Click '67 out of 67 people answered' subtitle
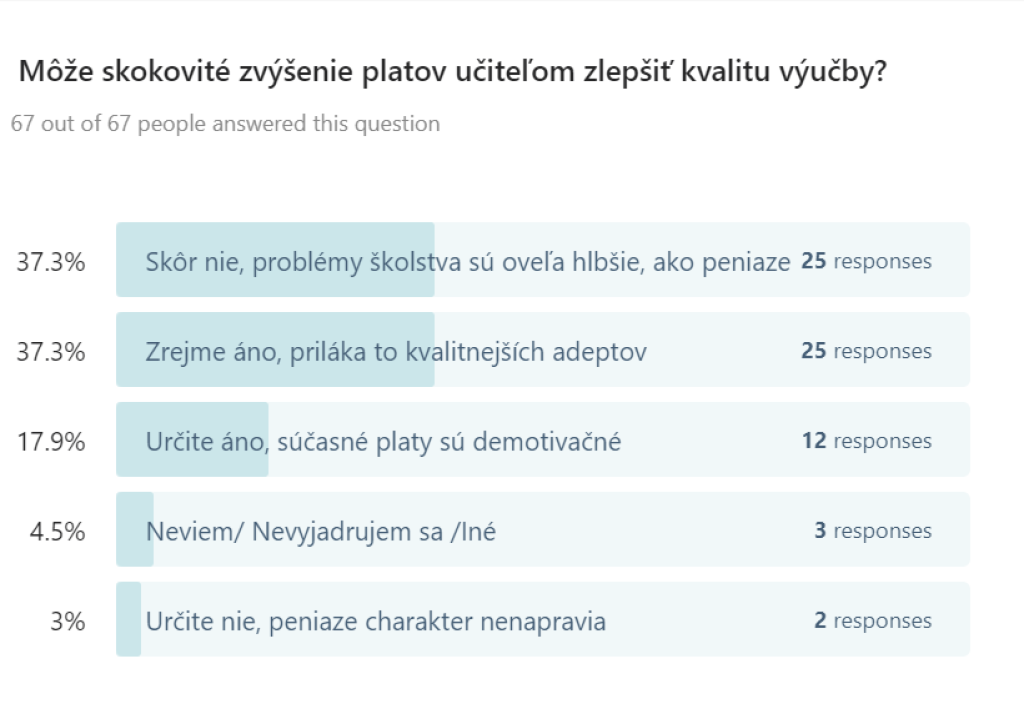The height and width of the screenshot is (709, 1024). 225,123
